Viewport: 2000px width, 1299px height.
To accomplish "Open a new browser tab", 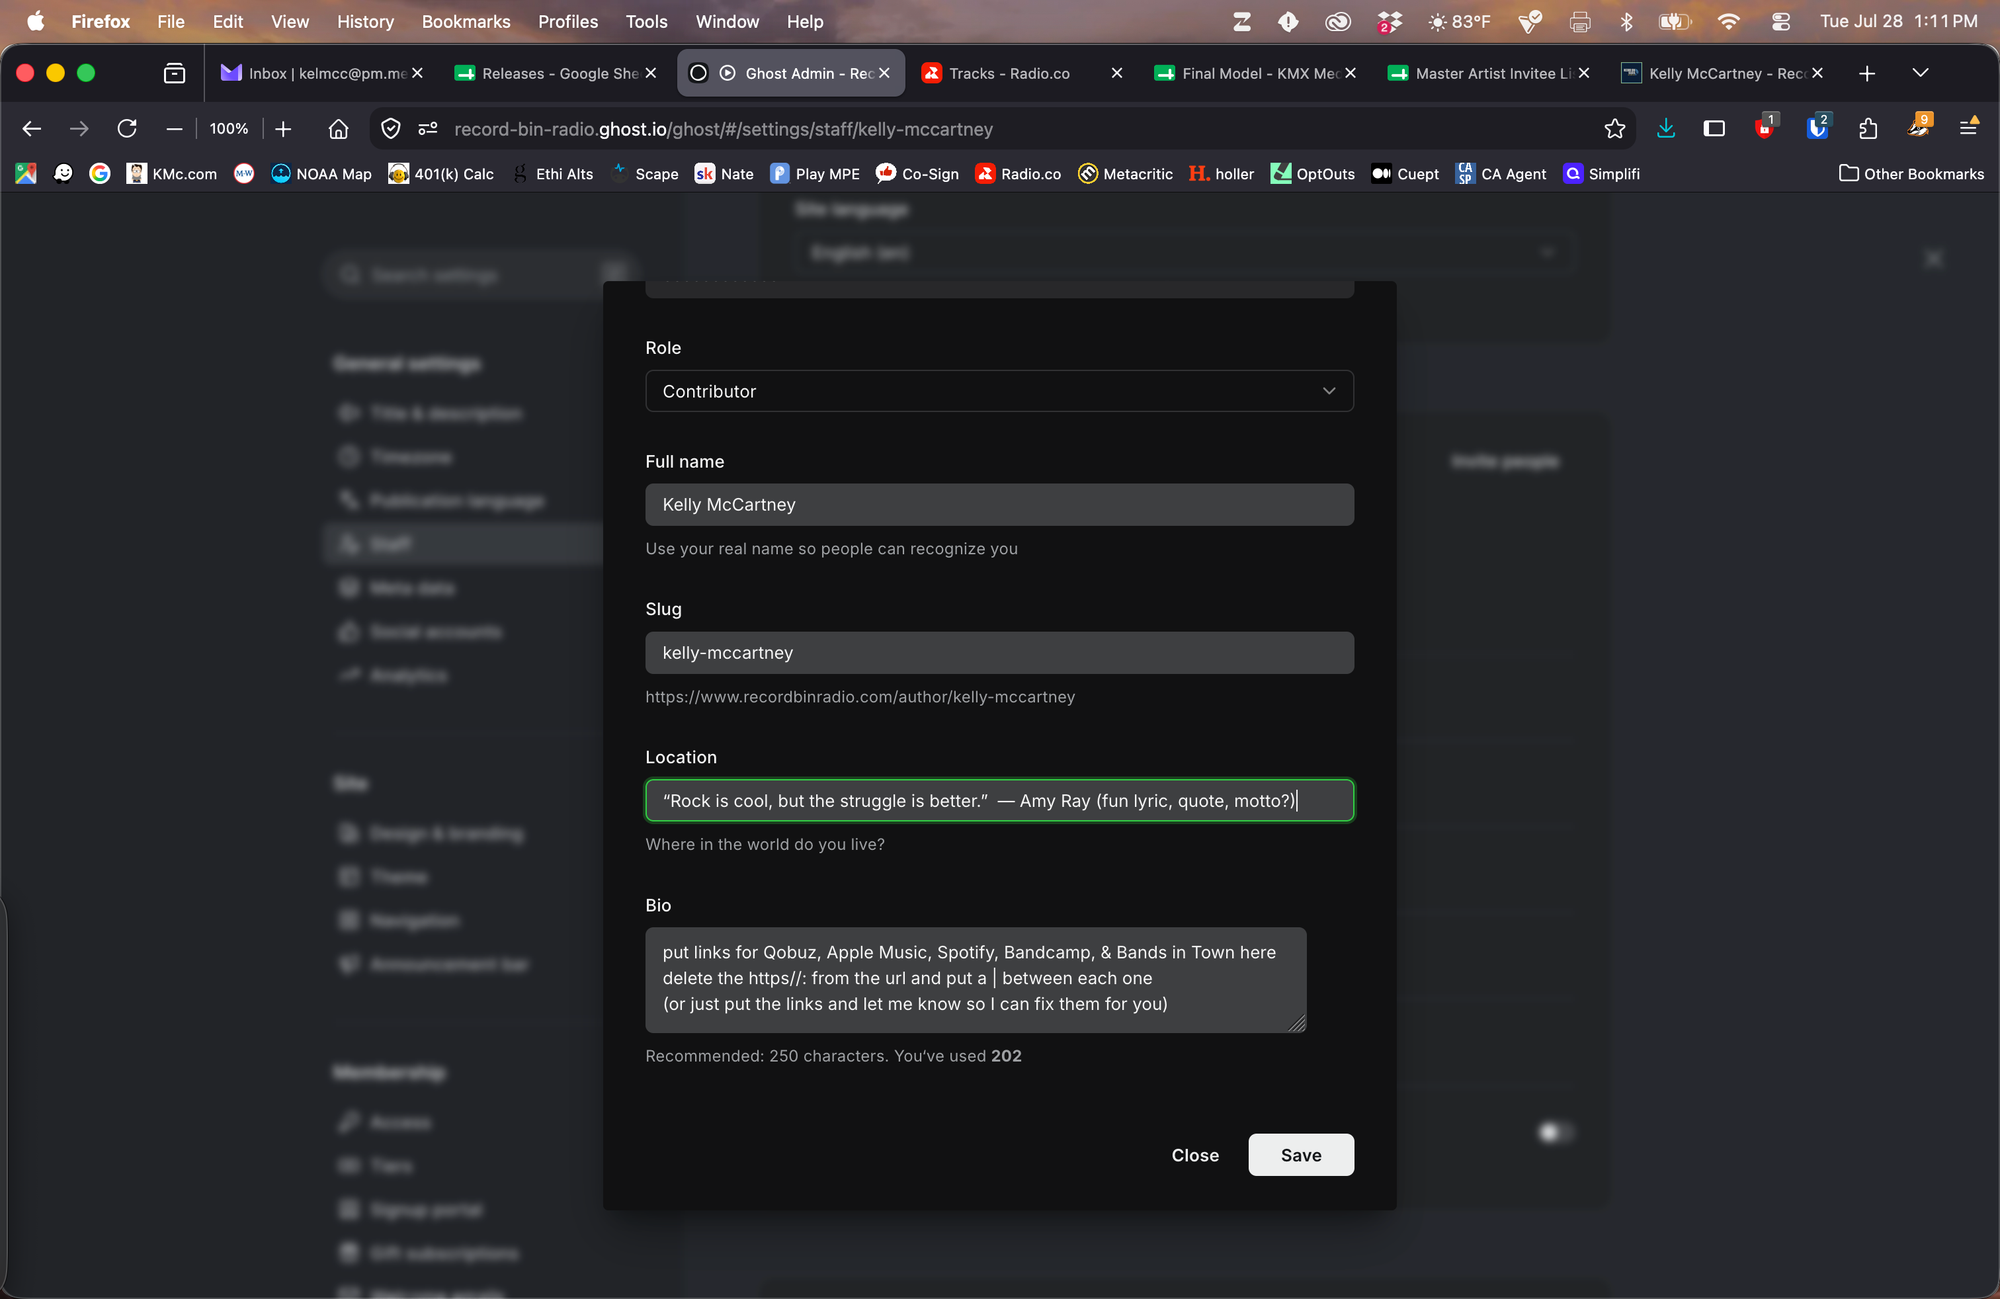I will 1866,73.
